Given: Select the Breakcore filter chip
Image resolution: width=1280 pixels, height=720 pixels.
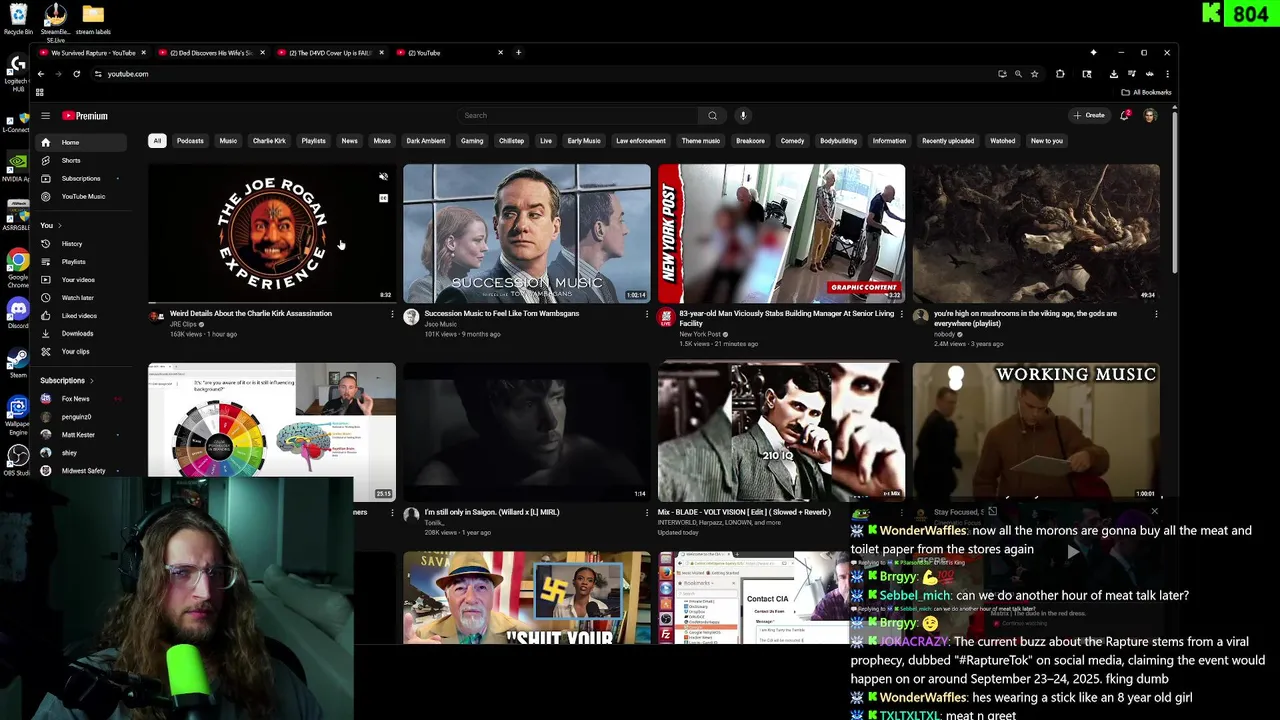Looking at the screenshot, I should click(x=750, y=141).
